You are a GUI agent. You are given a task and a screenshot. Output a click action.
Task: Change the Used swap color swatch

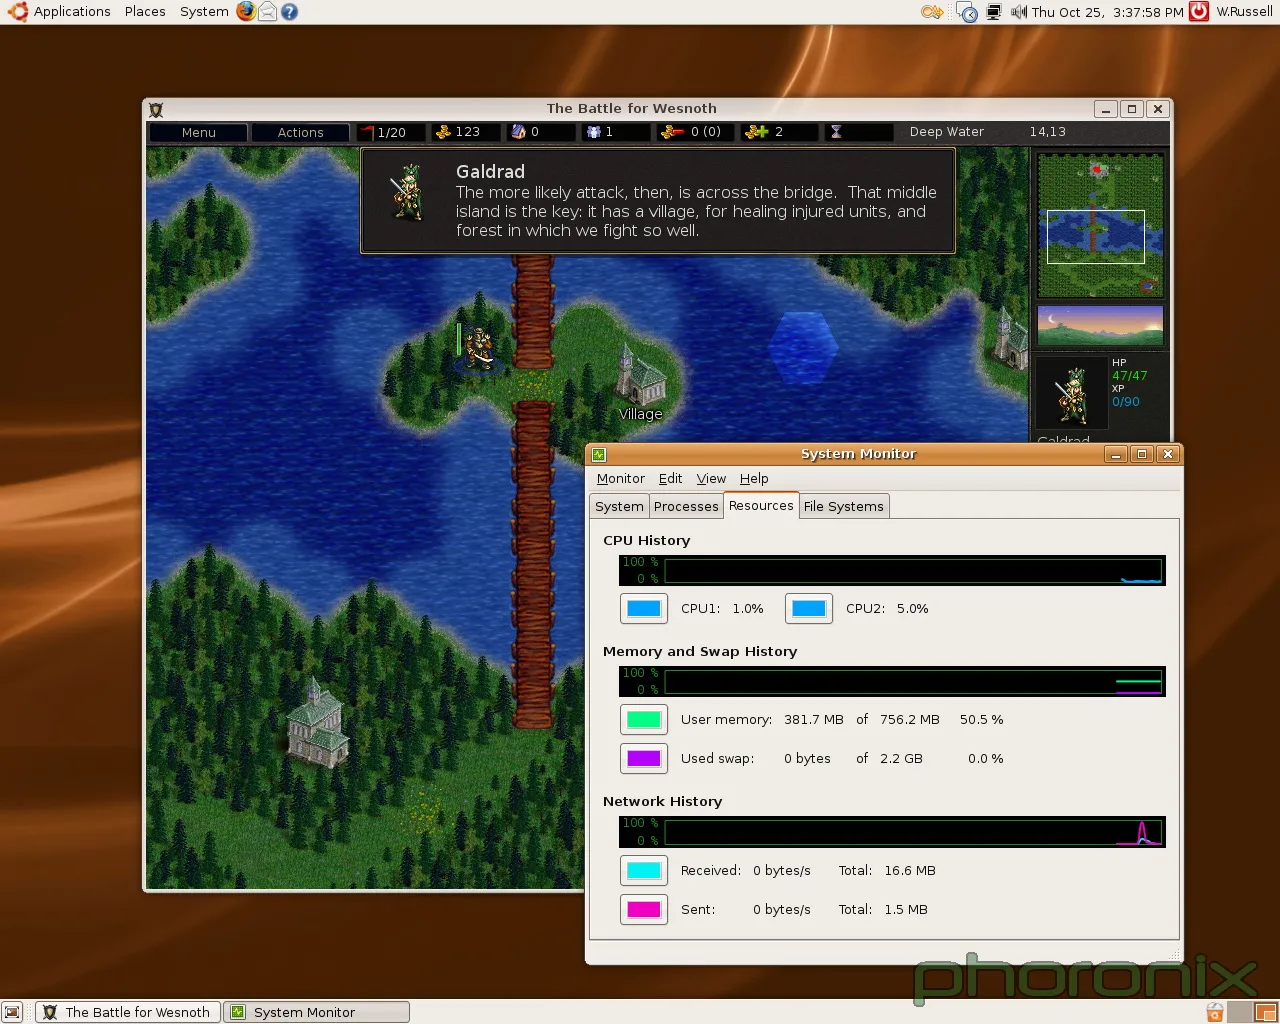pyautogui.click(x=644, y=758)
